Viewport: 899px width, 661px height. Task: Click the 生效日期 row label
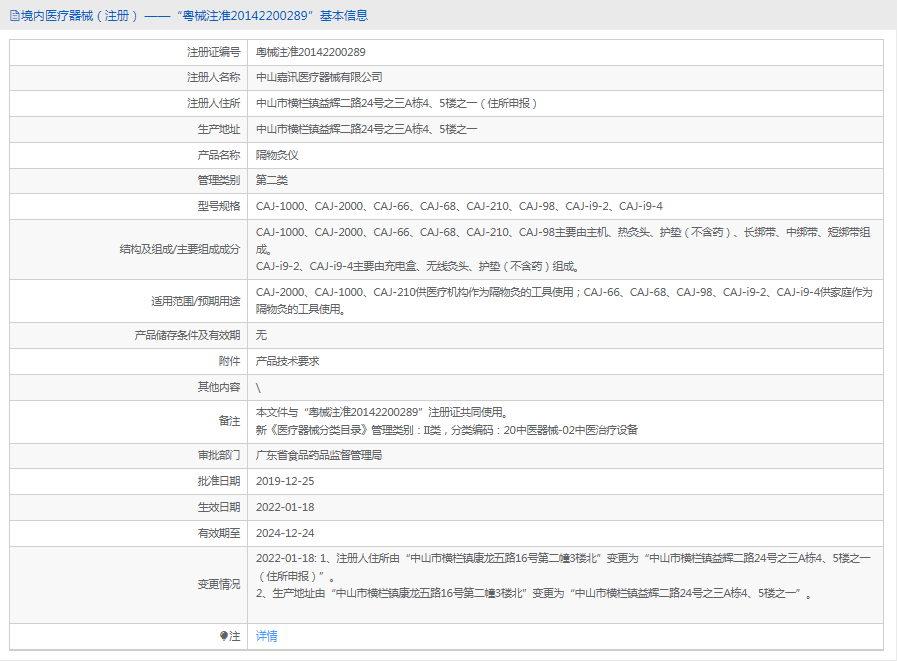[x=219, y=507]
